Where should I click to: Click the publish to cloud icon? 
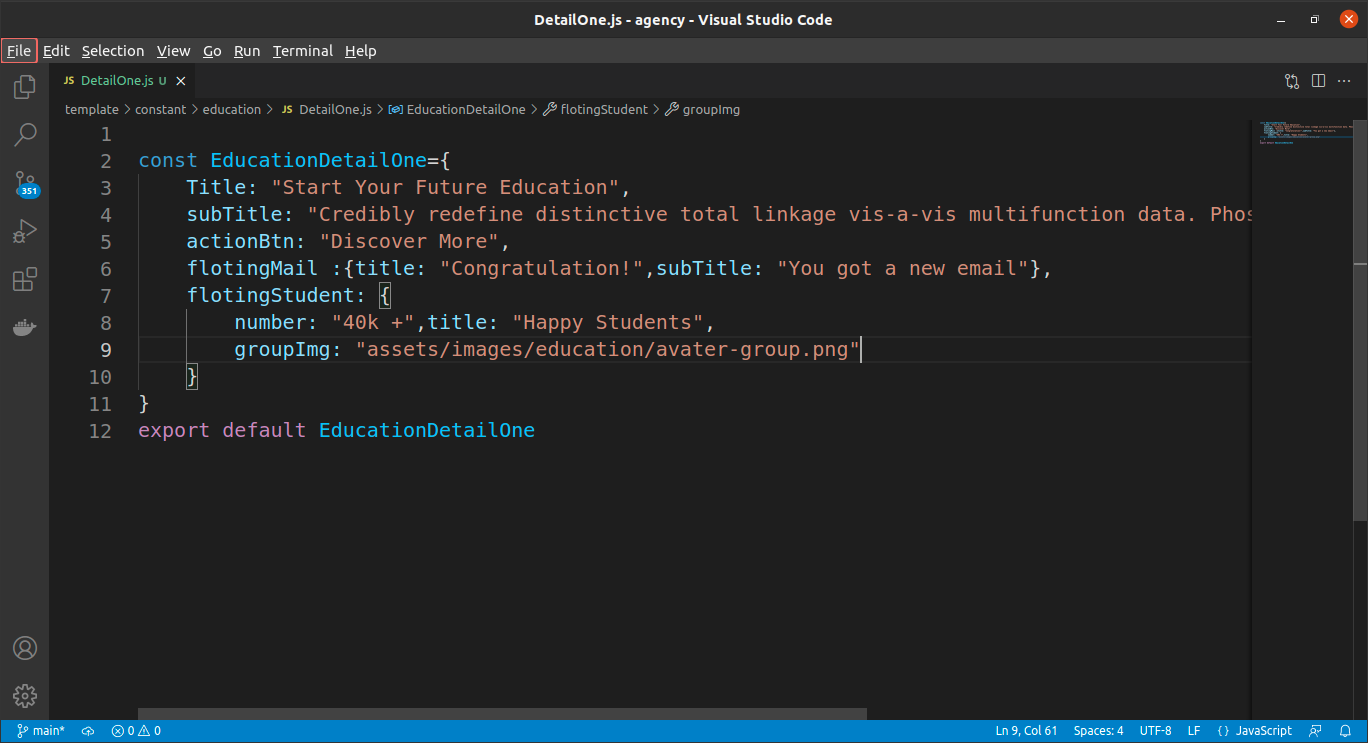point(88,731)
